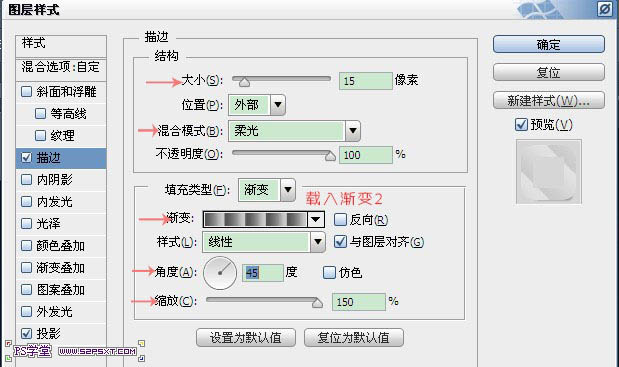Screen dimensions: 619x367
Task: Enable the 内阴影 checkbox
Action: point(26,180)
